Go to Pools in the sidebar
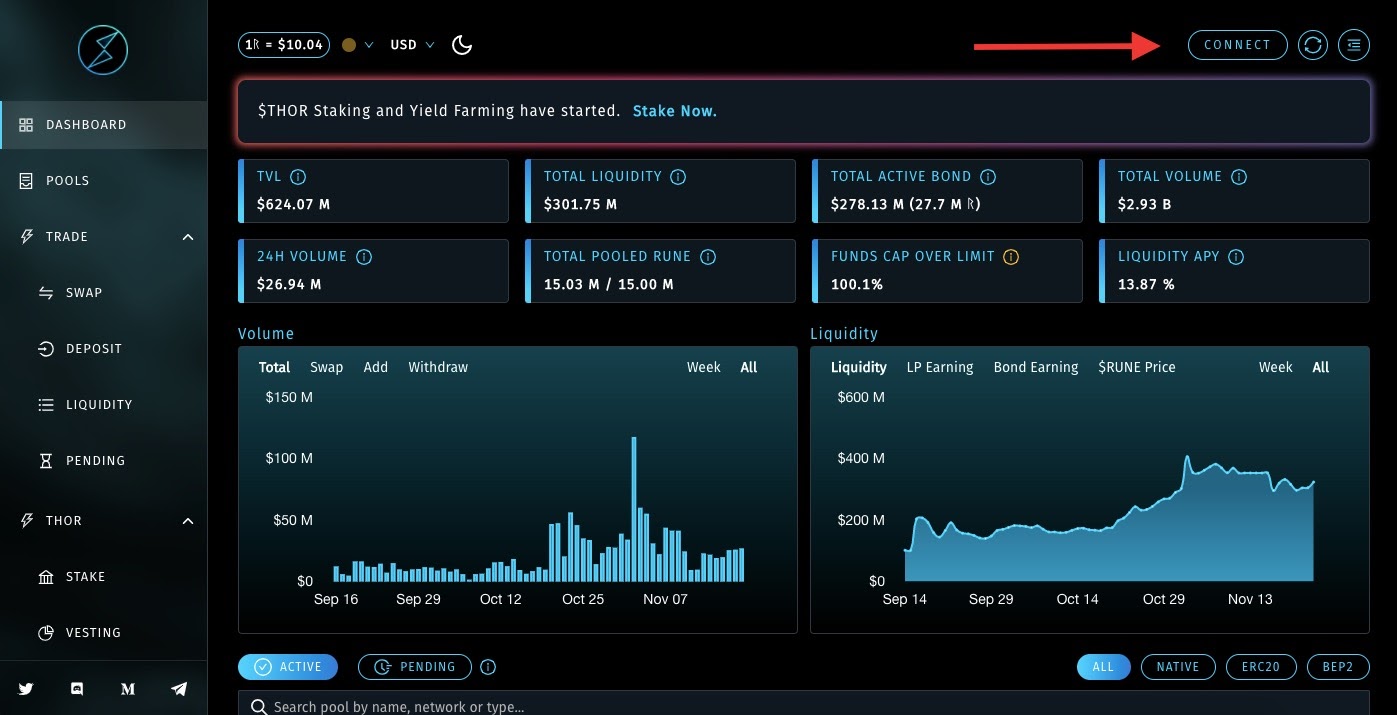1397x715 pixels. click(67, 181)
